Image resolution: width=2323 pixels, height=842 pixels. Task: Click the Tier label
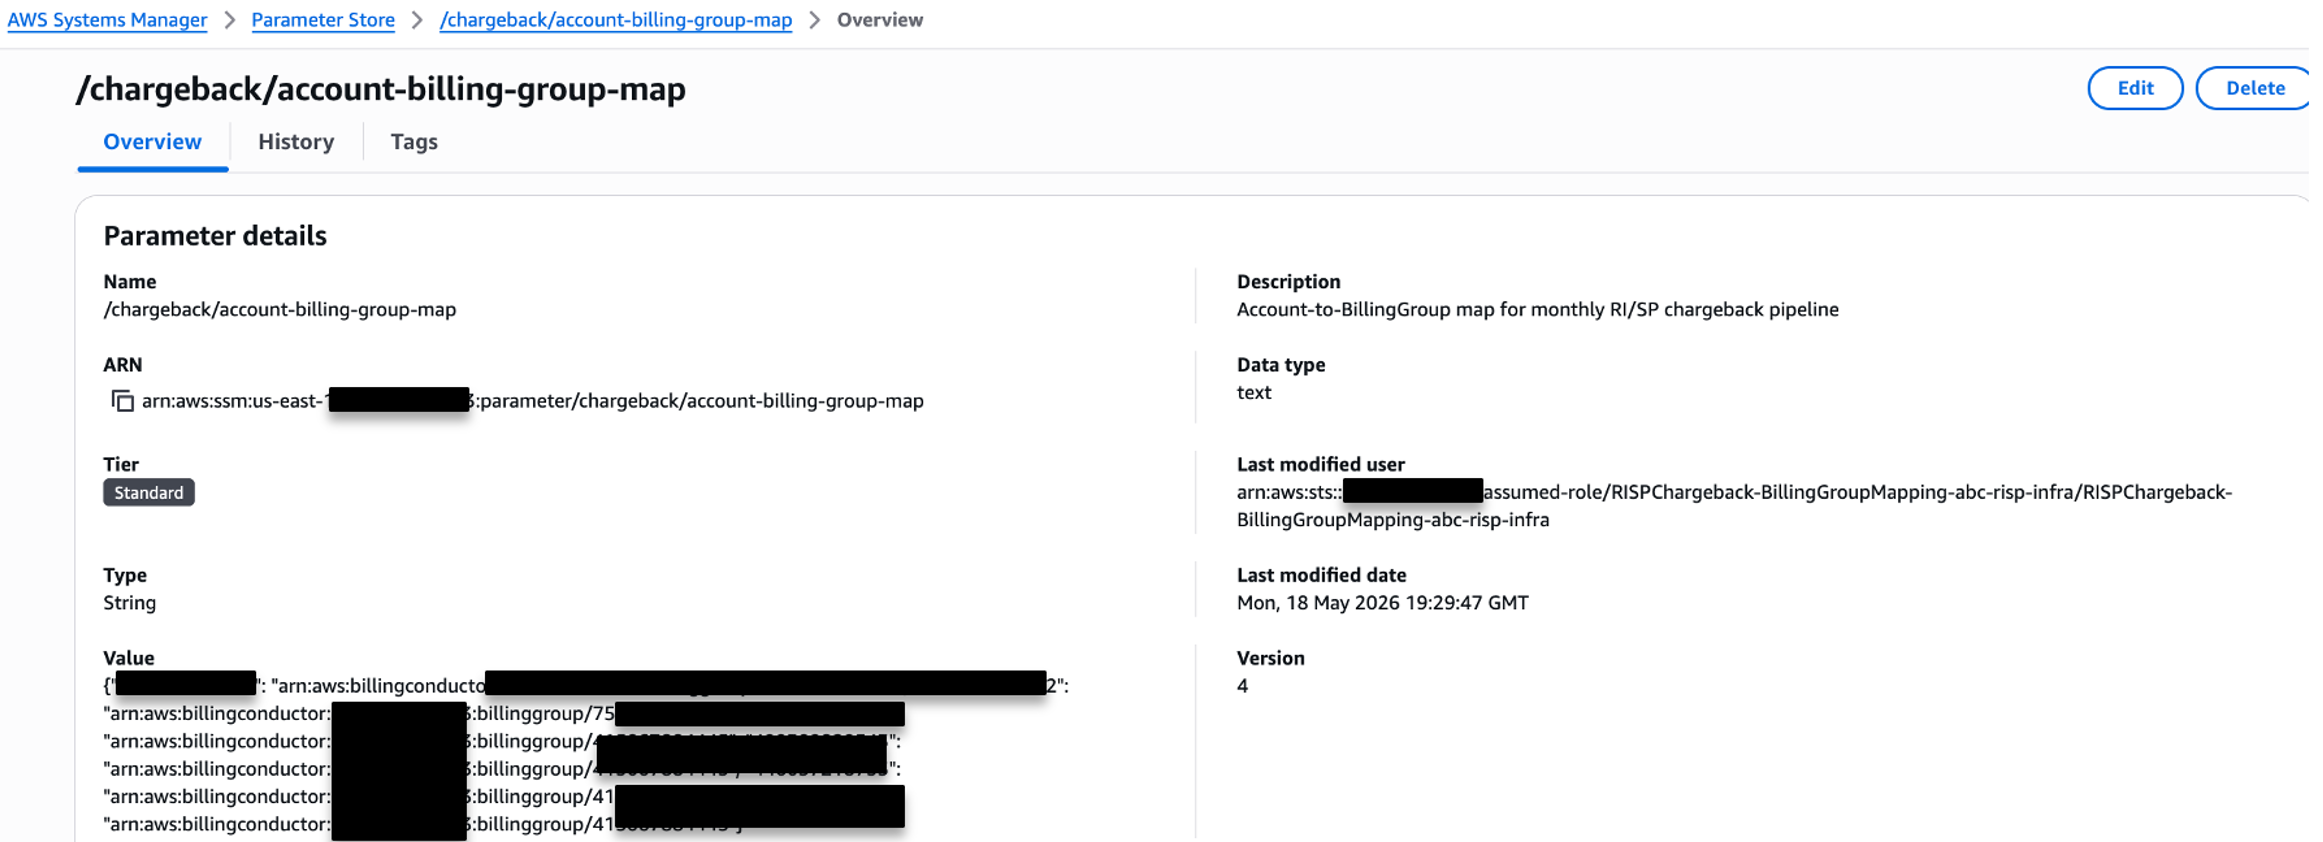click(121, 465)
